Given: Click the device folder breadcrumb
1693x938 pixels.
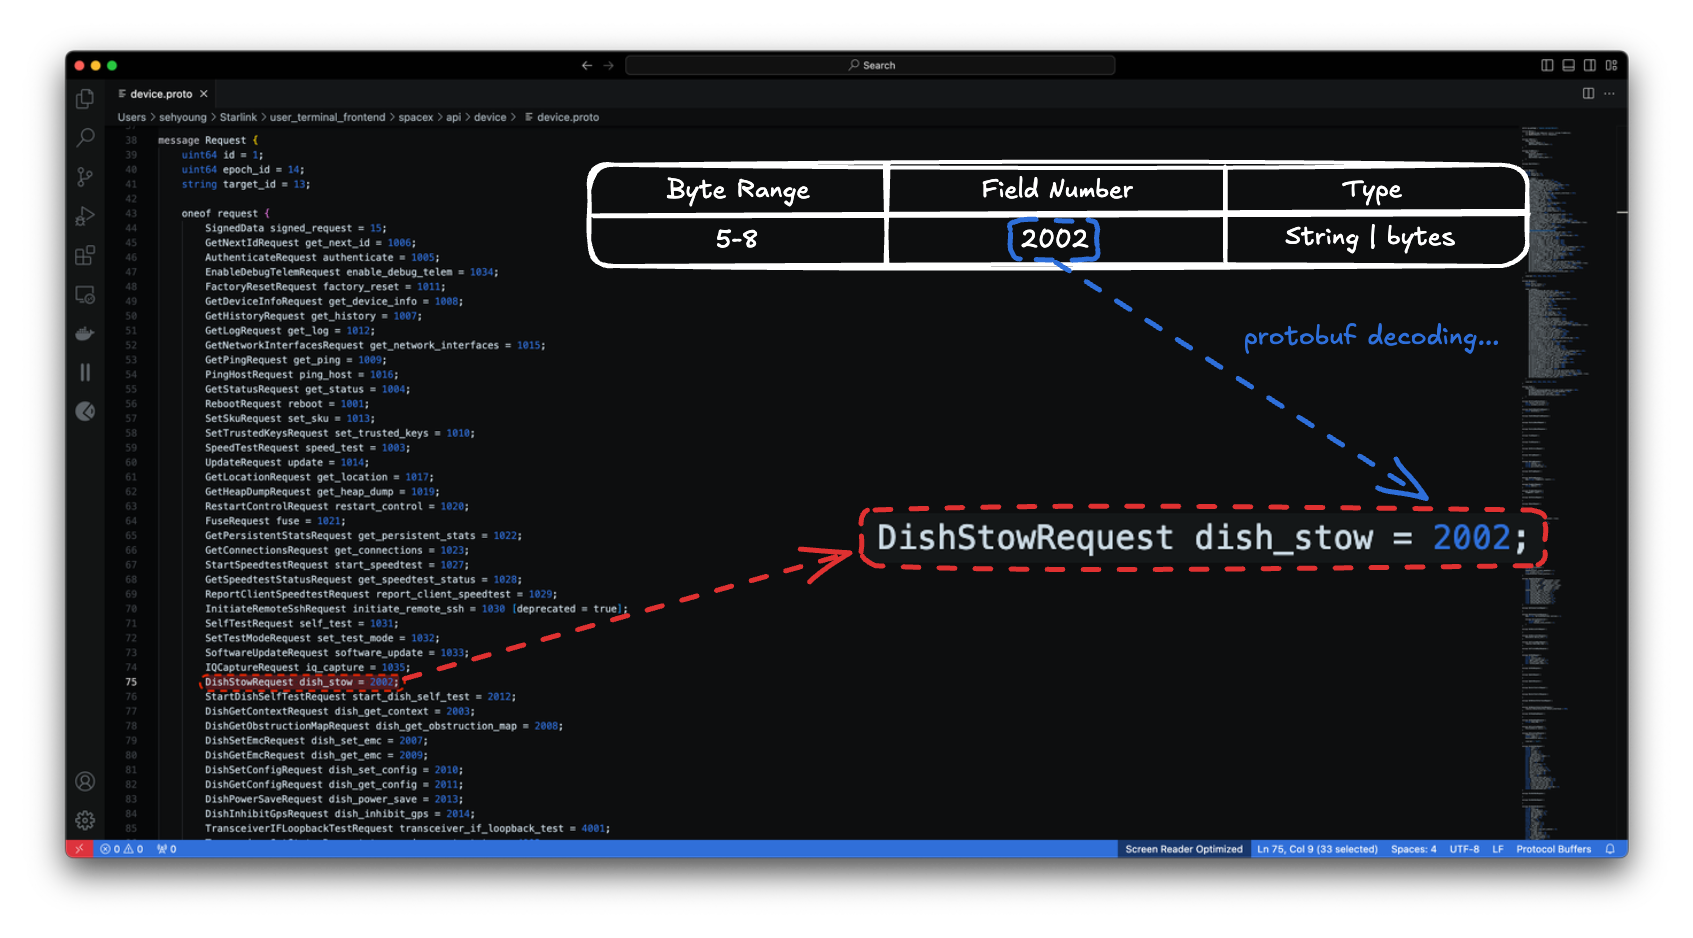Looking at the screenshot, I should tap(490, 117).
